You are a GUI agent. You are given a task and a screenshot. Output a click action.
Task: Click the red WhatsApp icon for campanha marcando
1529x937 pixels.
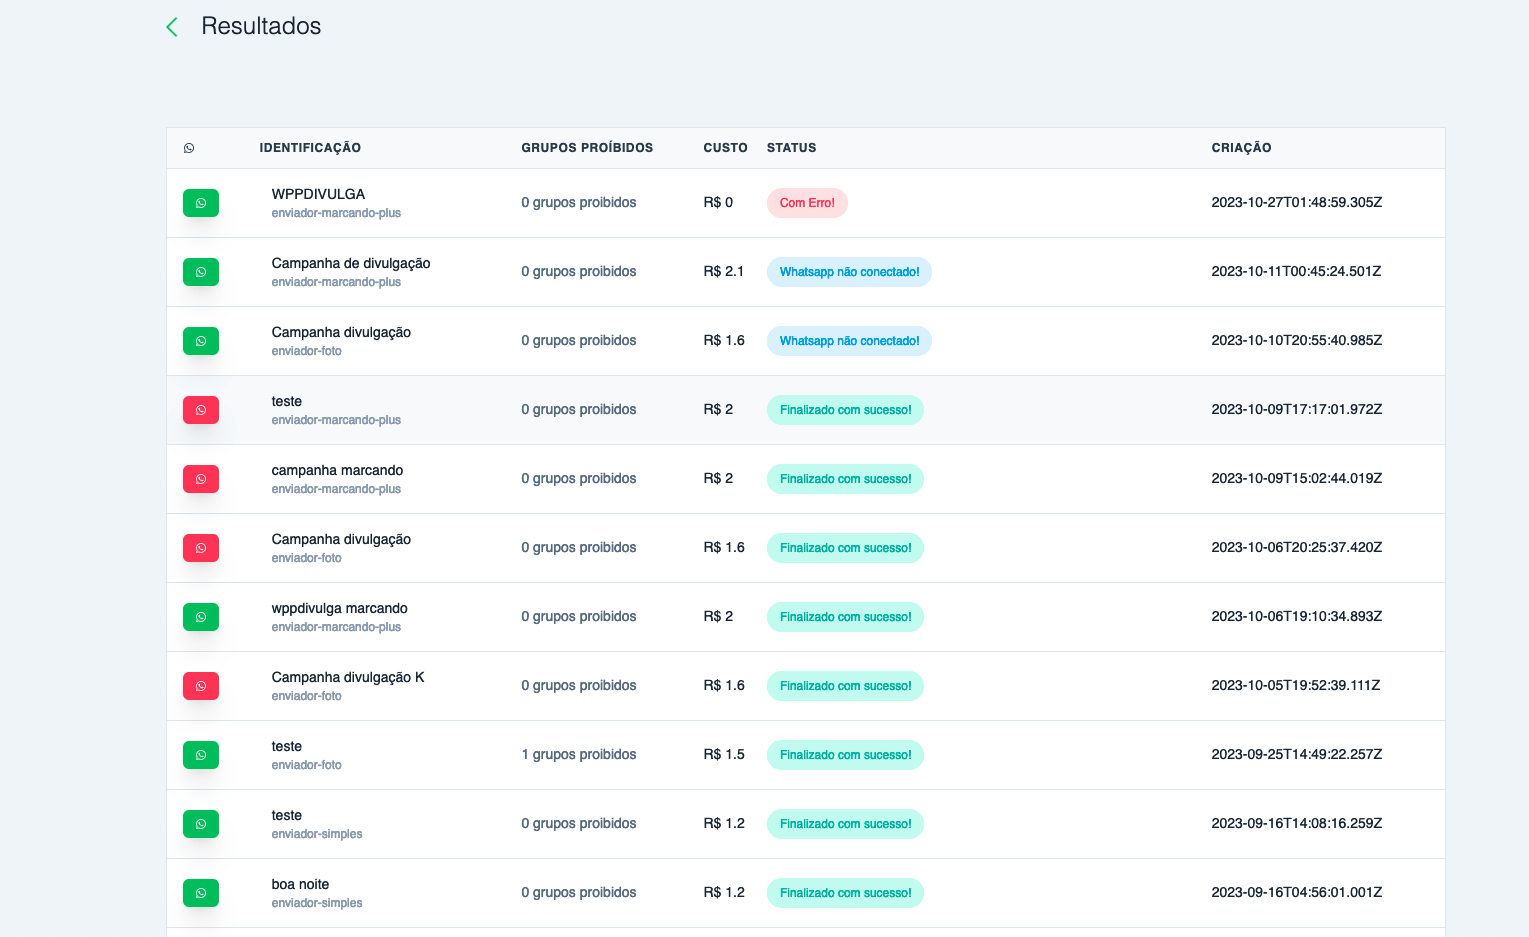coord(201,479)
